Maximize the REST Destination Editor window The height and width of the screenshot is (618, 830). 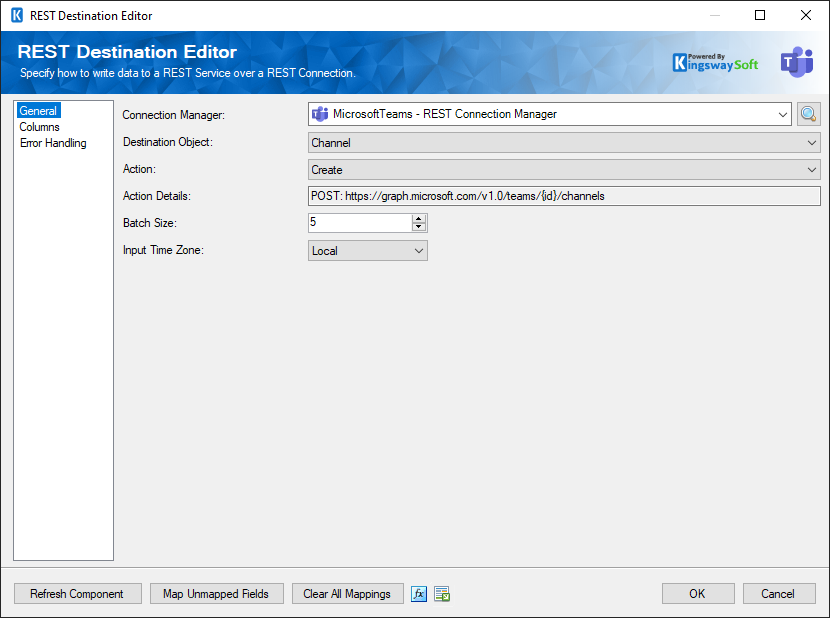(760, 15)
